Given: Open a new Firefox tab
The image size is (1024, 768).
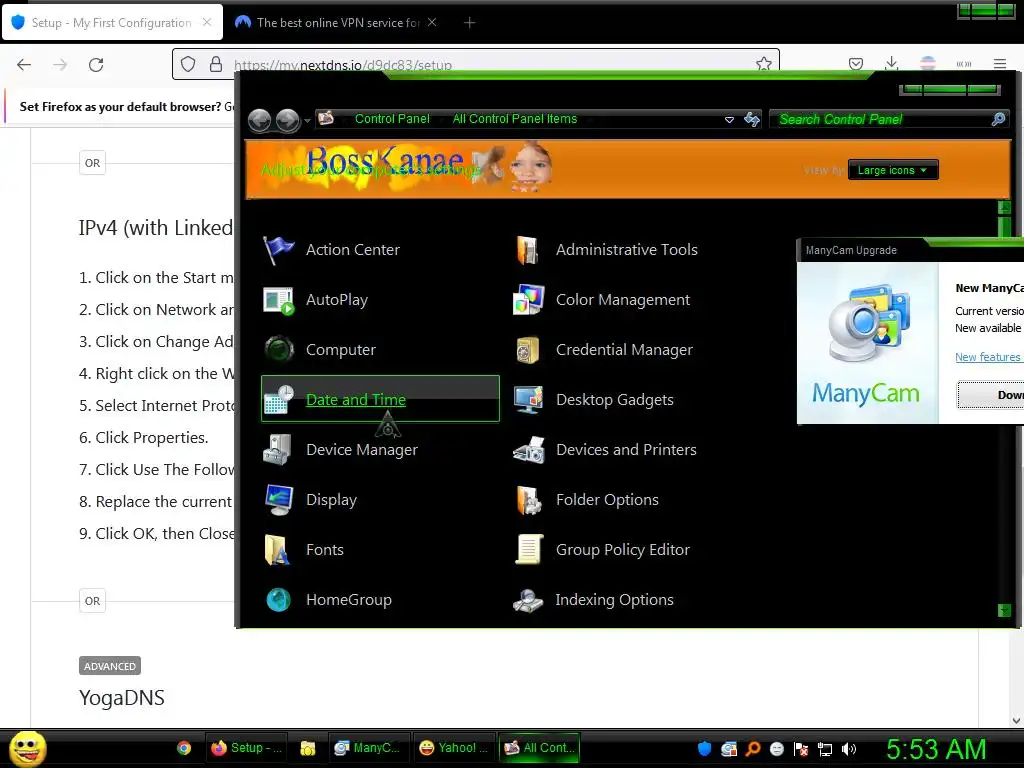Looking at the screenshot, I should 469,22.
